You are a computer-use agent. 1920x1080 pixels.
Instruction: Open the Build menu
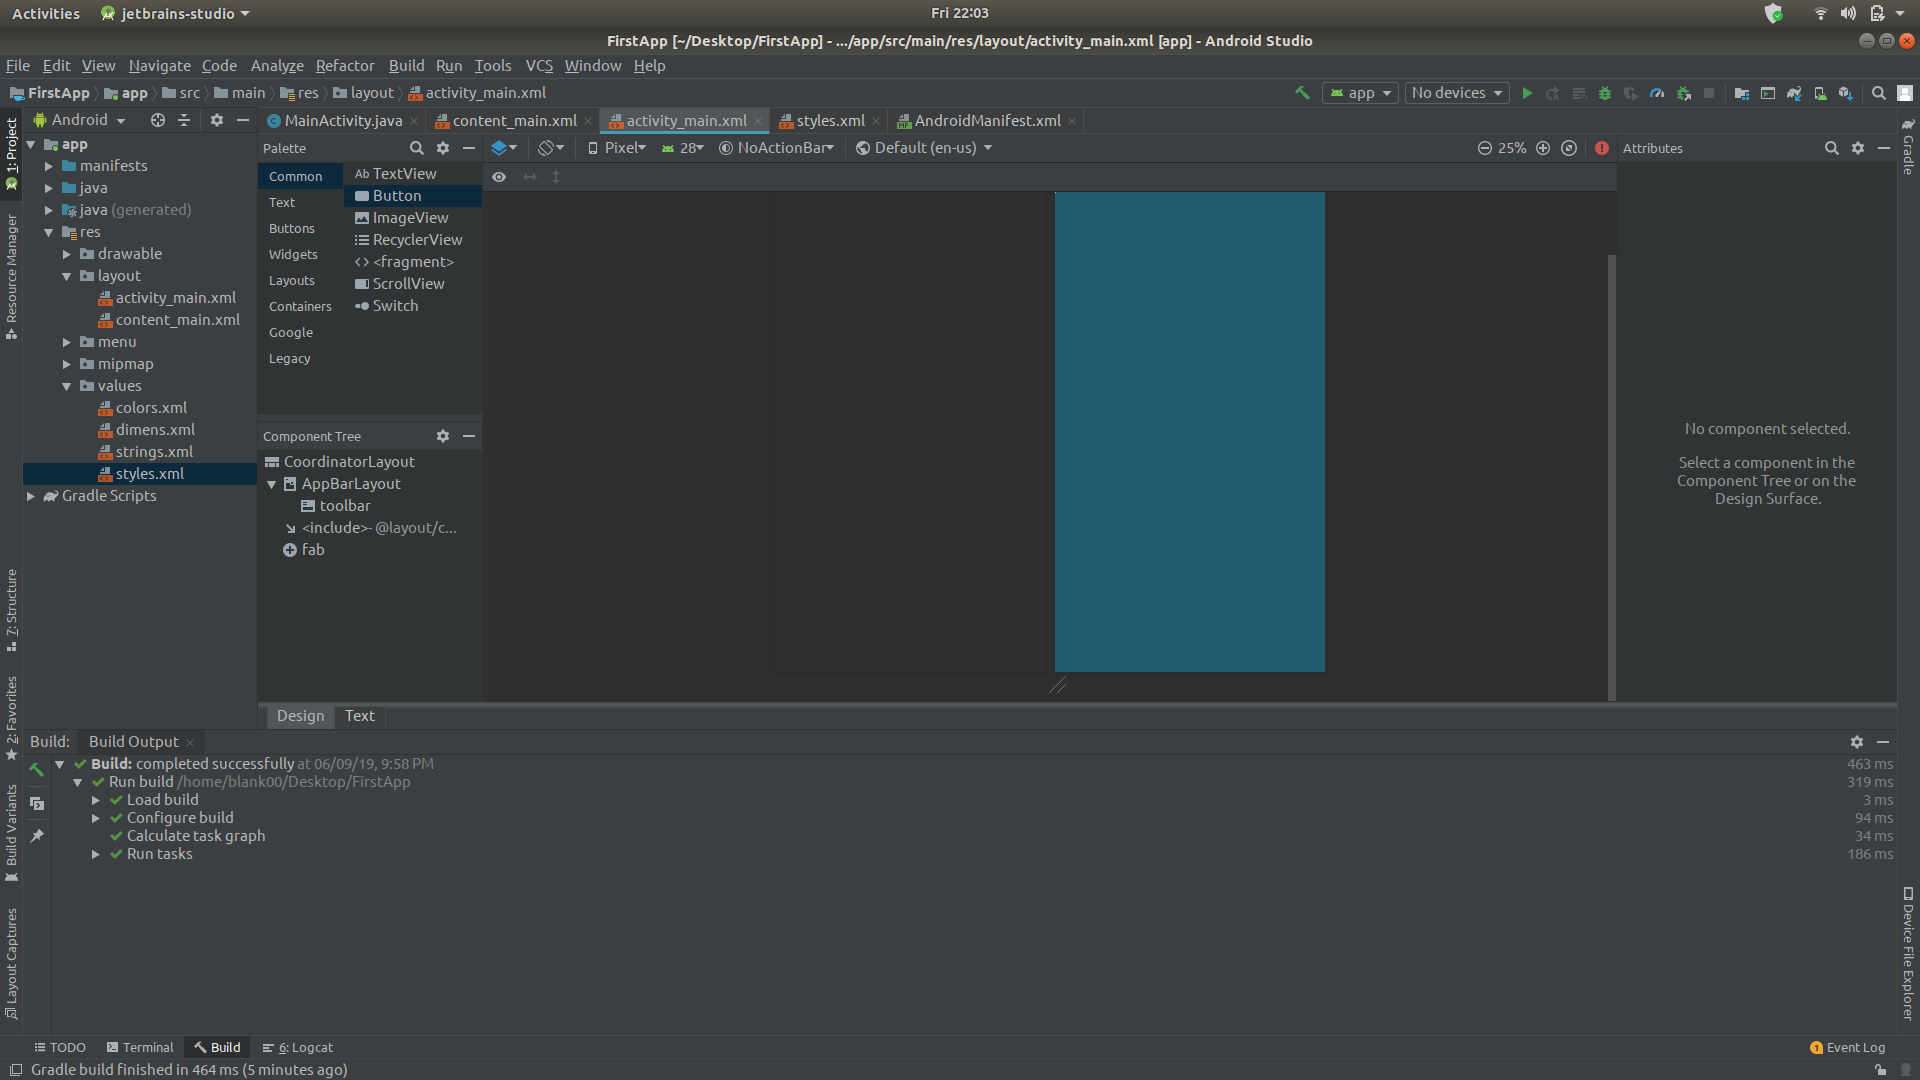tap(406, 66)
